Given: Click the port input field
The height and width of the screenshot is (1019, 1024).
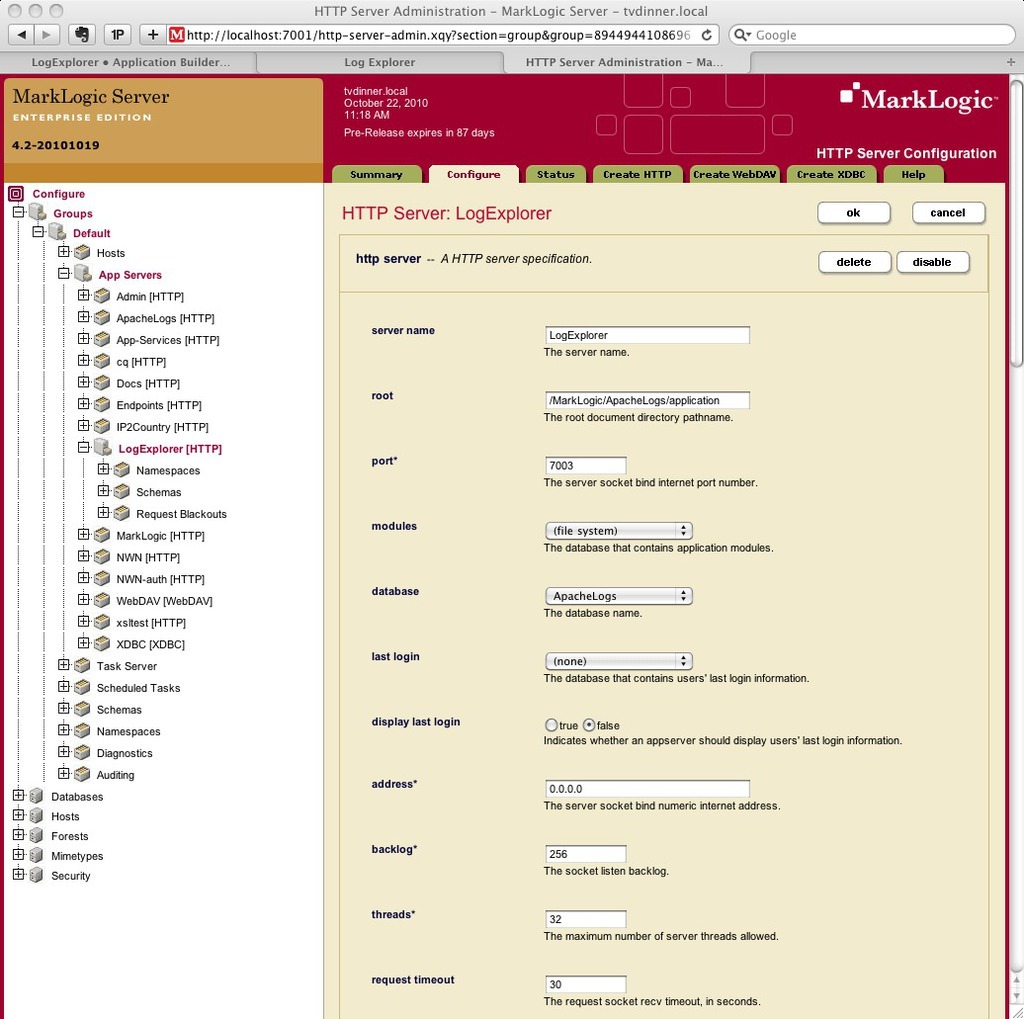Looking at the screenshot, I should tap(586, 465).
